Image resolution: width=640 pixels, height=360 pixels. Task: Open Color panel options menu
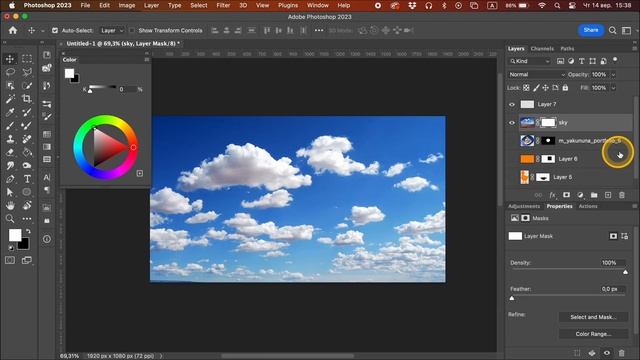[147, 60]
